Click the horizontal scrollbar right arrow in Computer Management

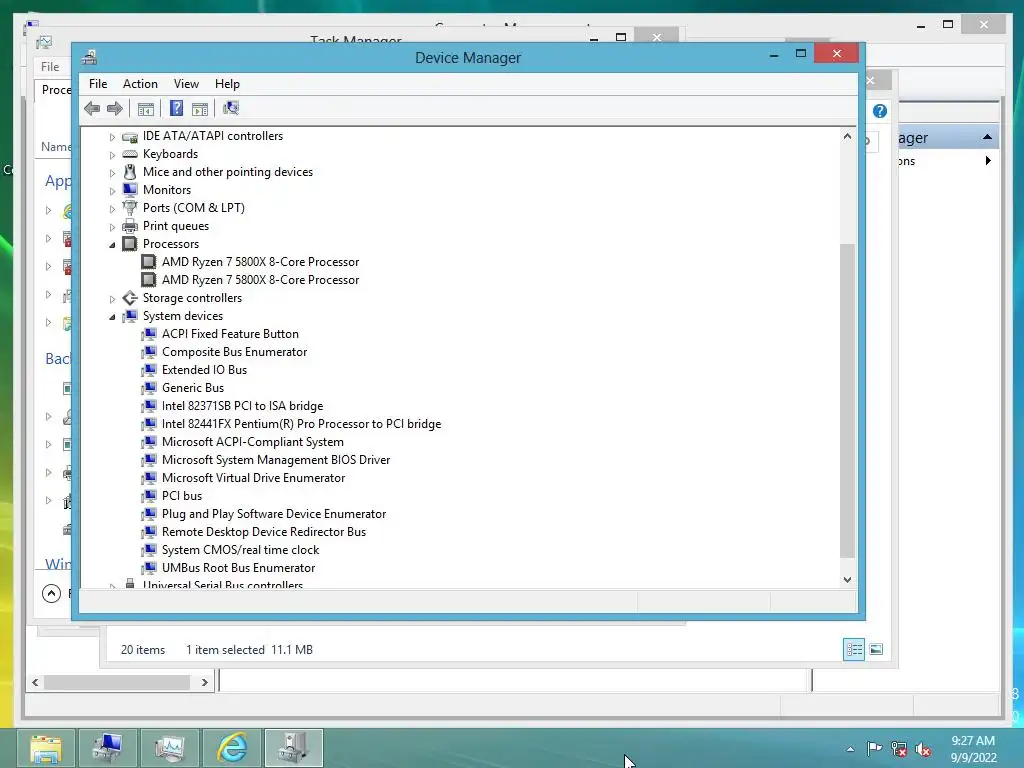(x=204, y=682)
